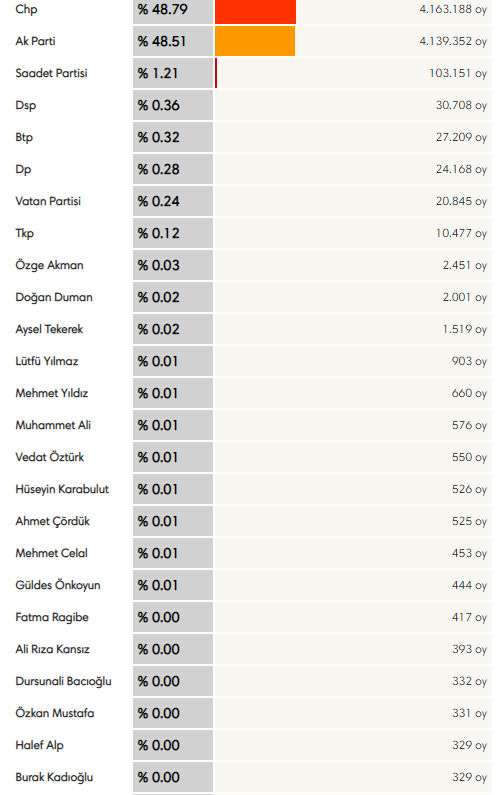Click the thin red Saadet Partisi bar
Image resolution: width=500 pixels, height=795 pixels.
216,73
